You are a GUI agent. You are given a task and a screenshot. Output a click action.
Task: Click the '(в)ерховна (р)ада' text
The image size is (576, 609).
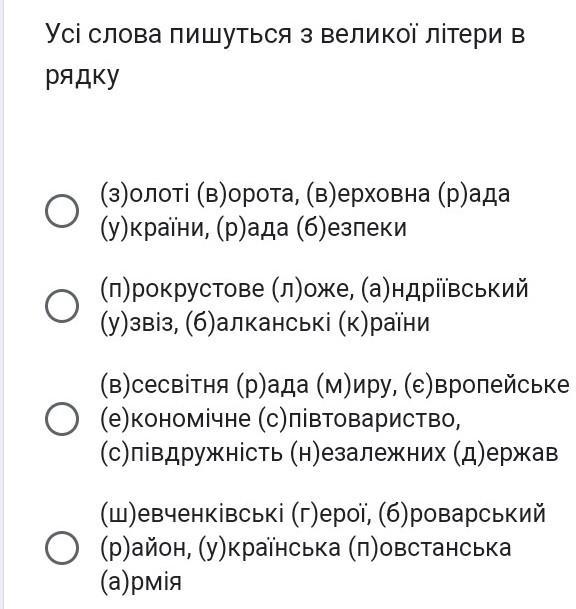[x=408, y=194]
